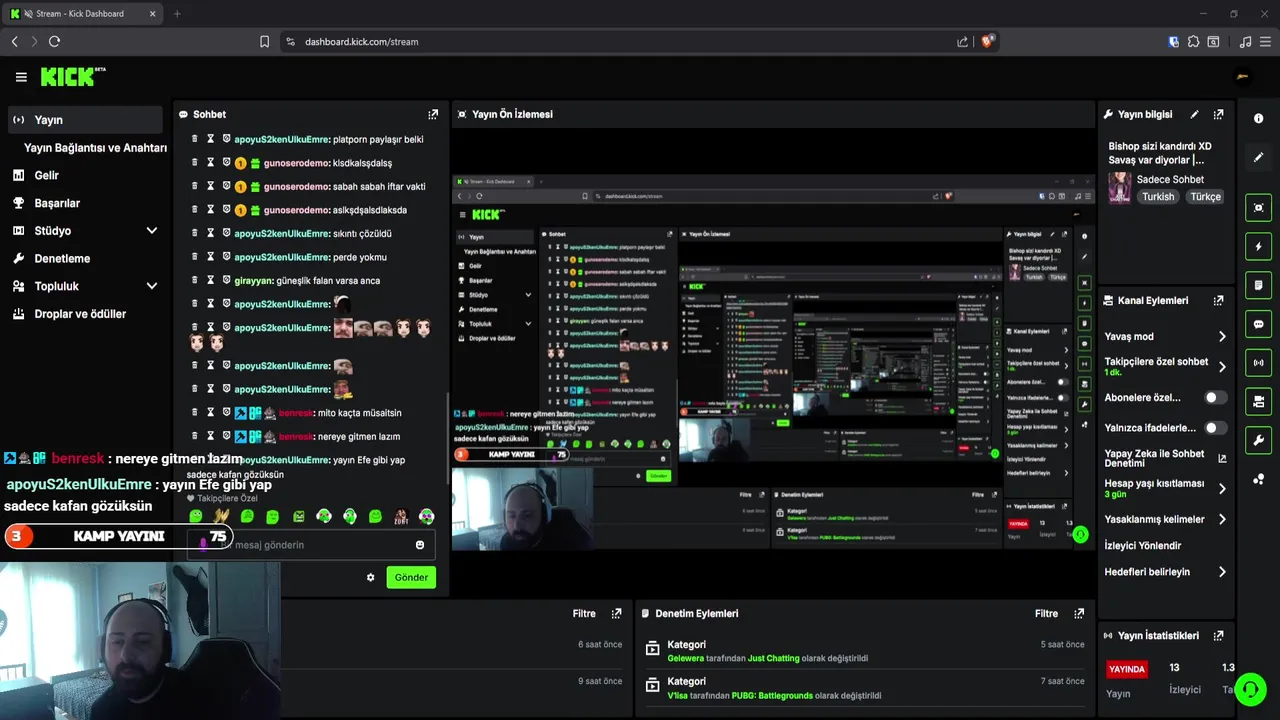Open Takipçilere özel sohbet options
The height and width of the screenshot is (720, 1280).
click(1222, 367)
